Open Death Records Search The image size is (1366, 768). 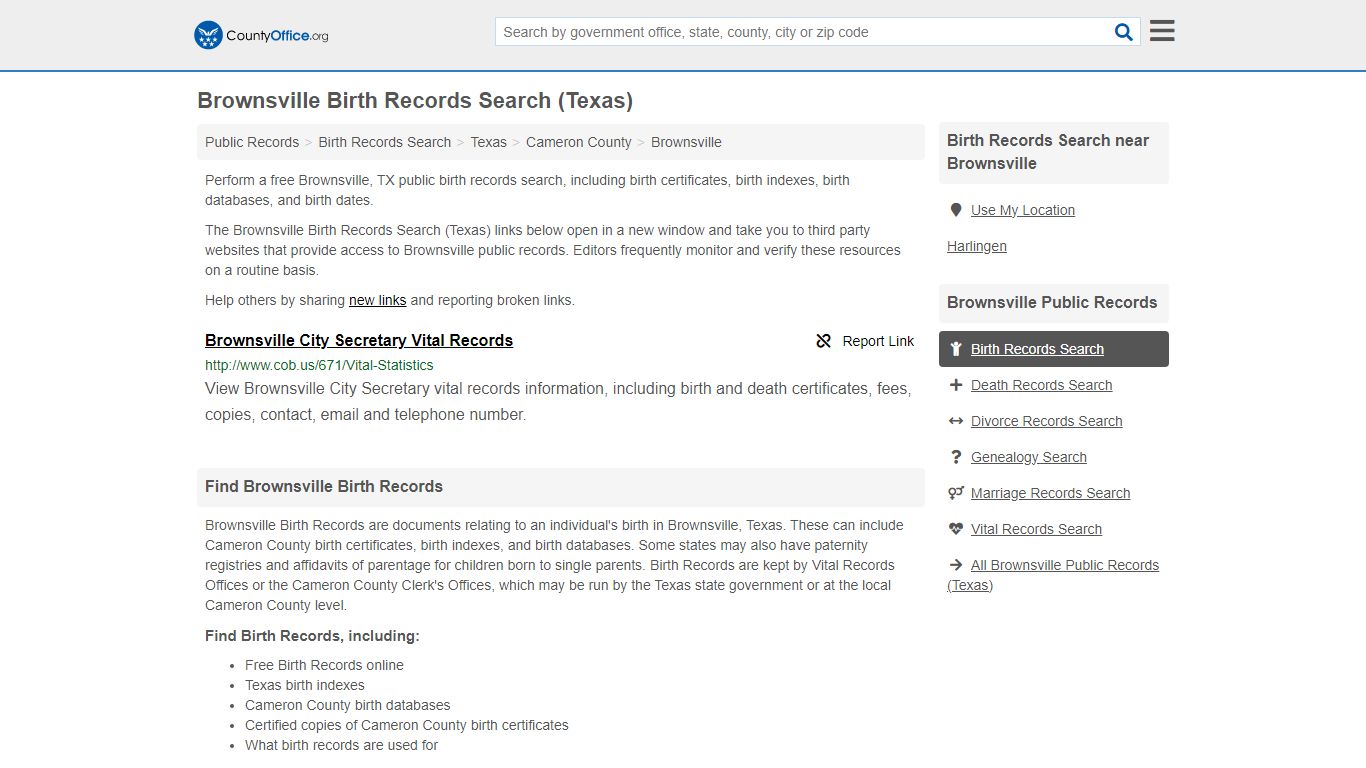pyautogui.click(x=1041, y=385)
